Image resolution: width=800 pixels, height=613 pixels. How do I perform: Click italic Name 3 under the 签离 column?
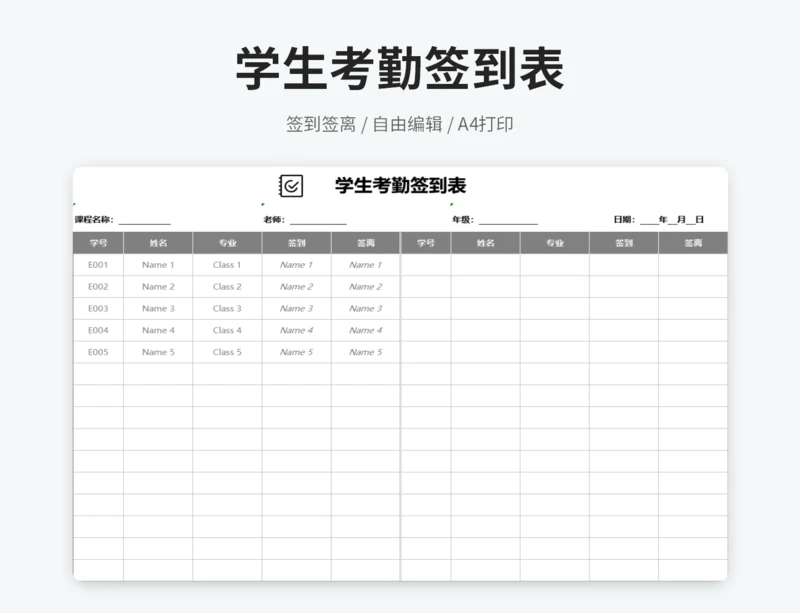click(366, 308)
